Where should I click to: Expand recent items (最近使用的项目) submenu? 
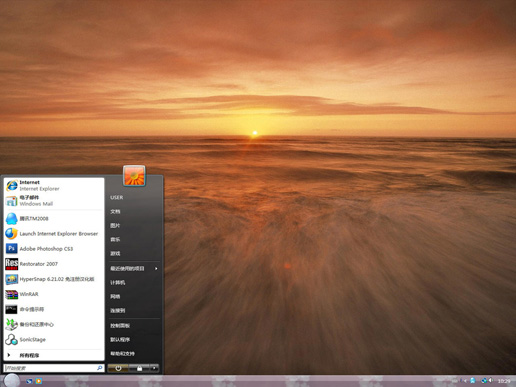(134, 268)
